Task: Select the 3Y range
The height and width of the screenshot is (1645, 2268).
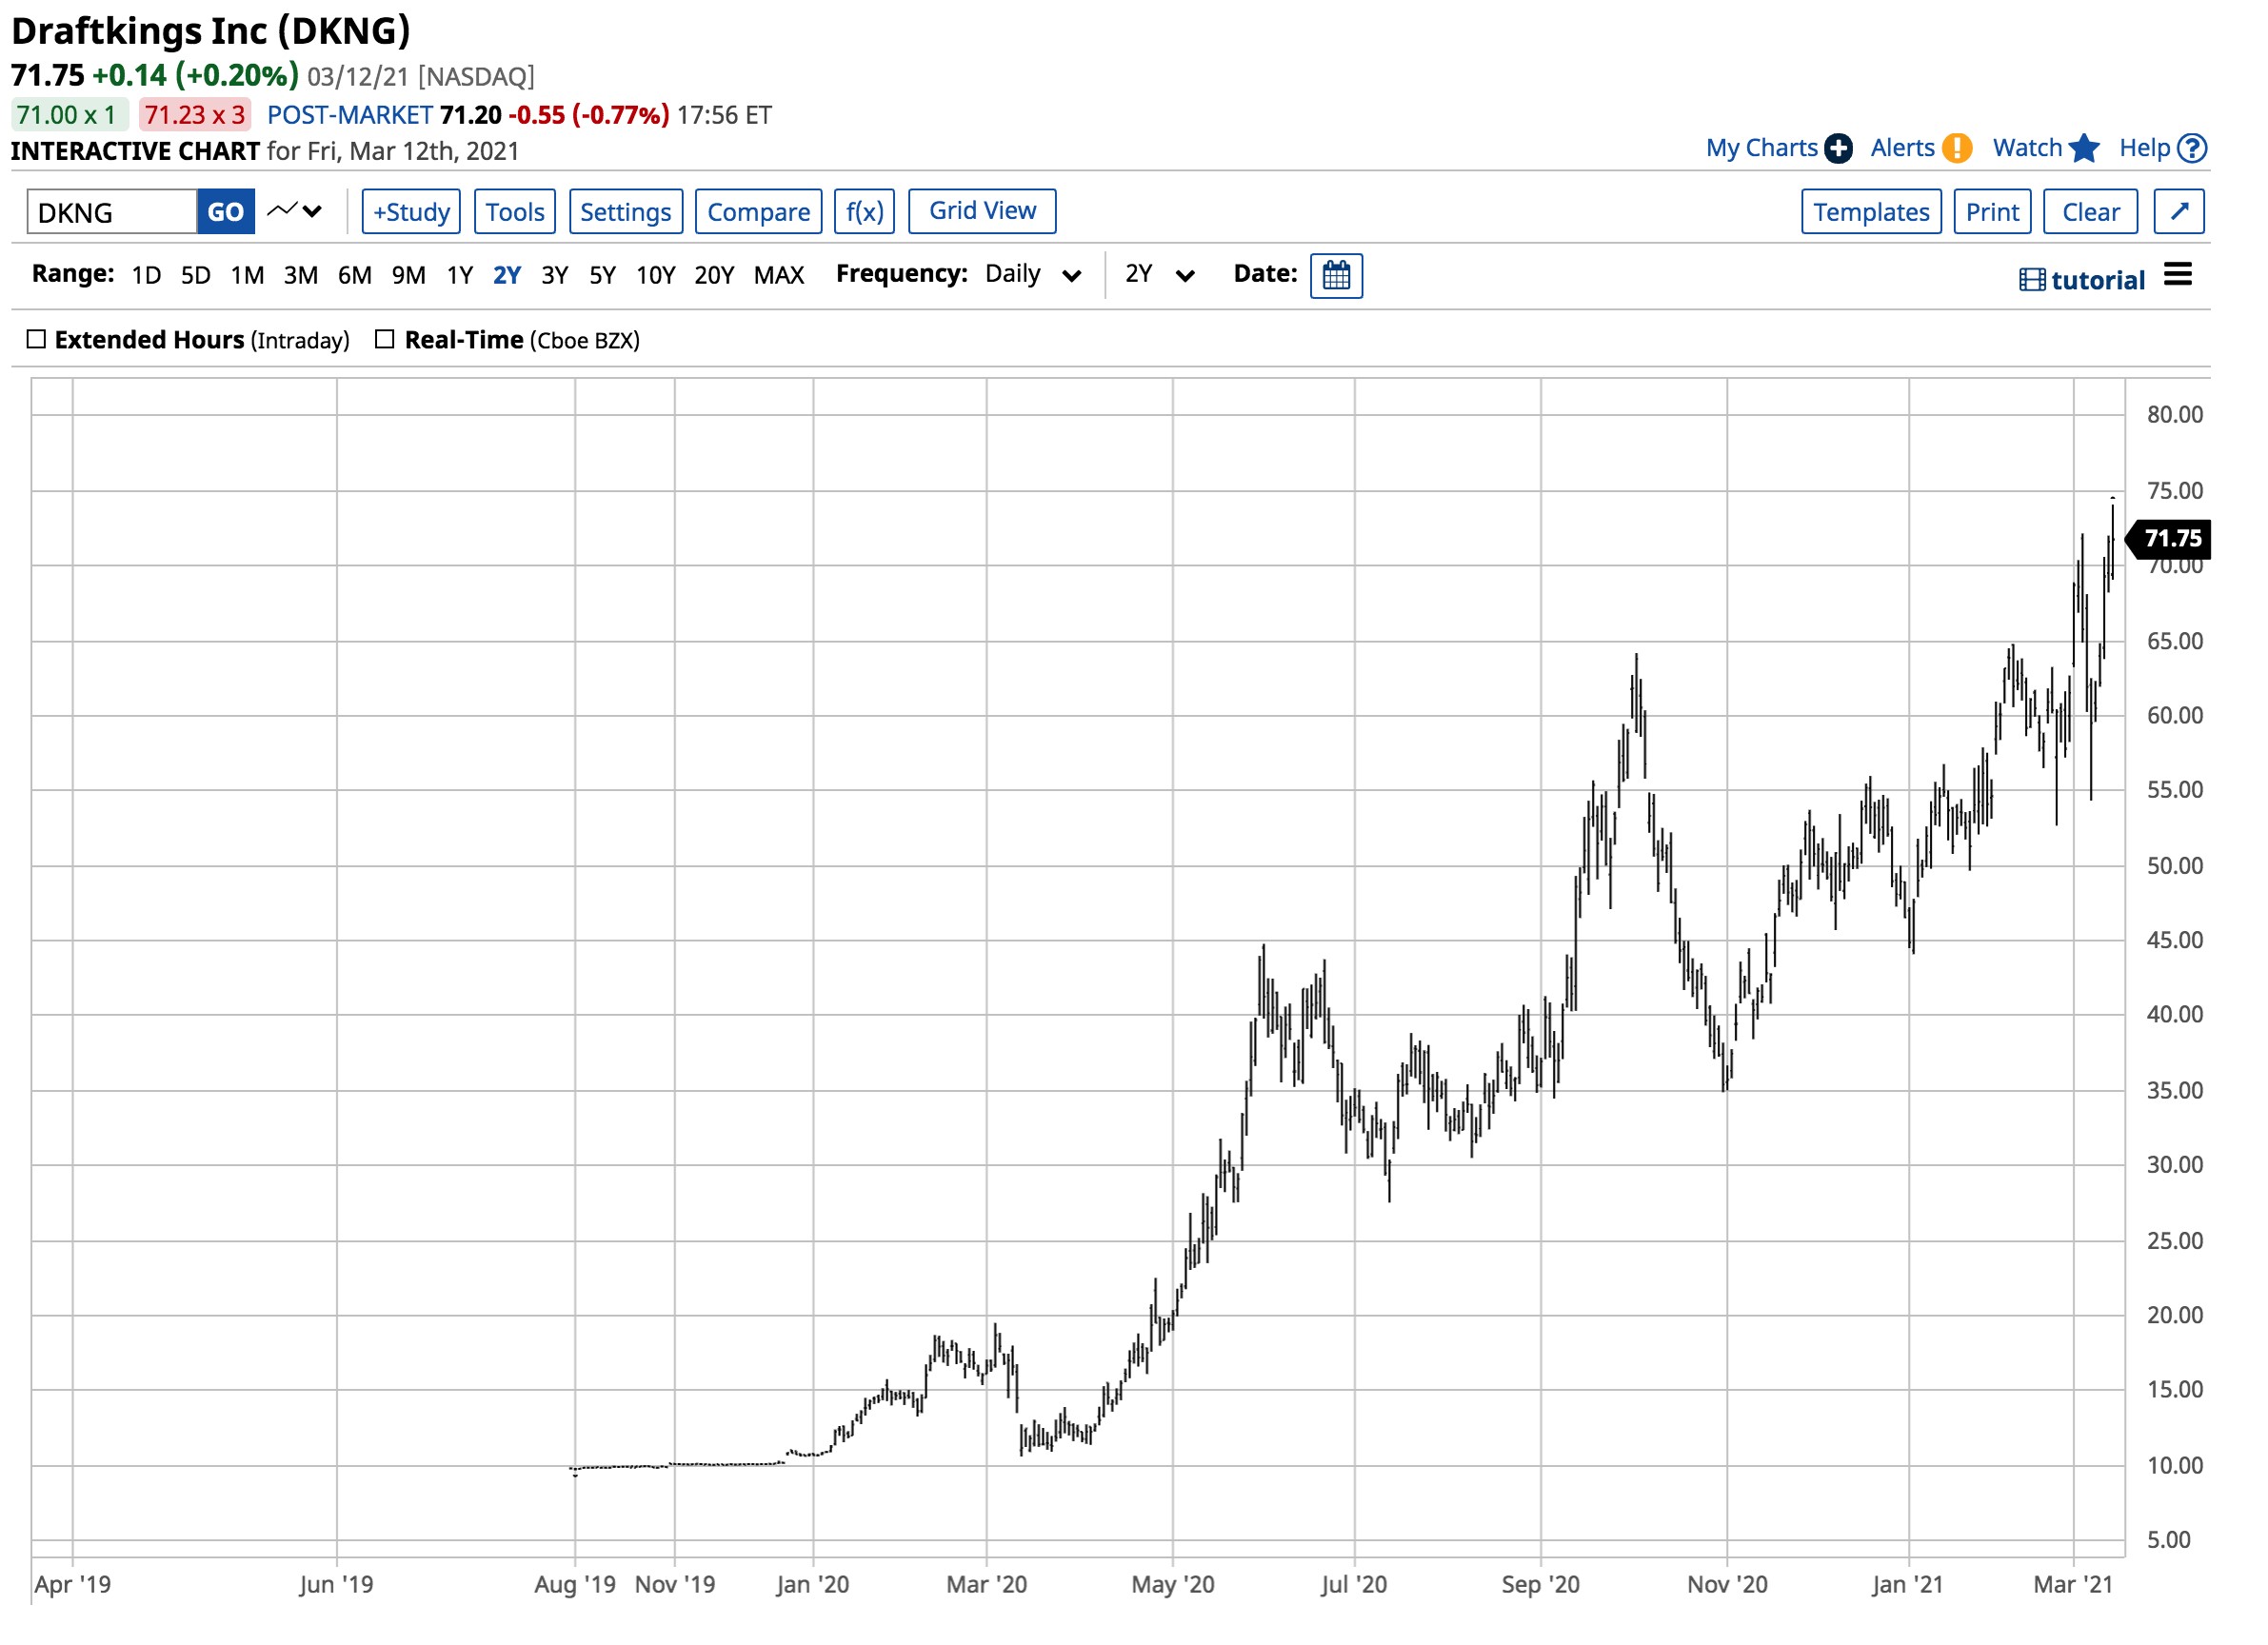Action: [x=555, y=275]
